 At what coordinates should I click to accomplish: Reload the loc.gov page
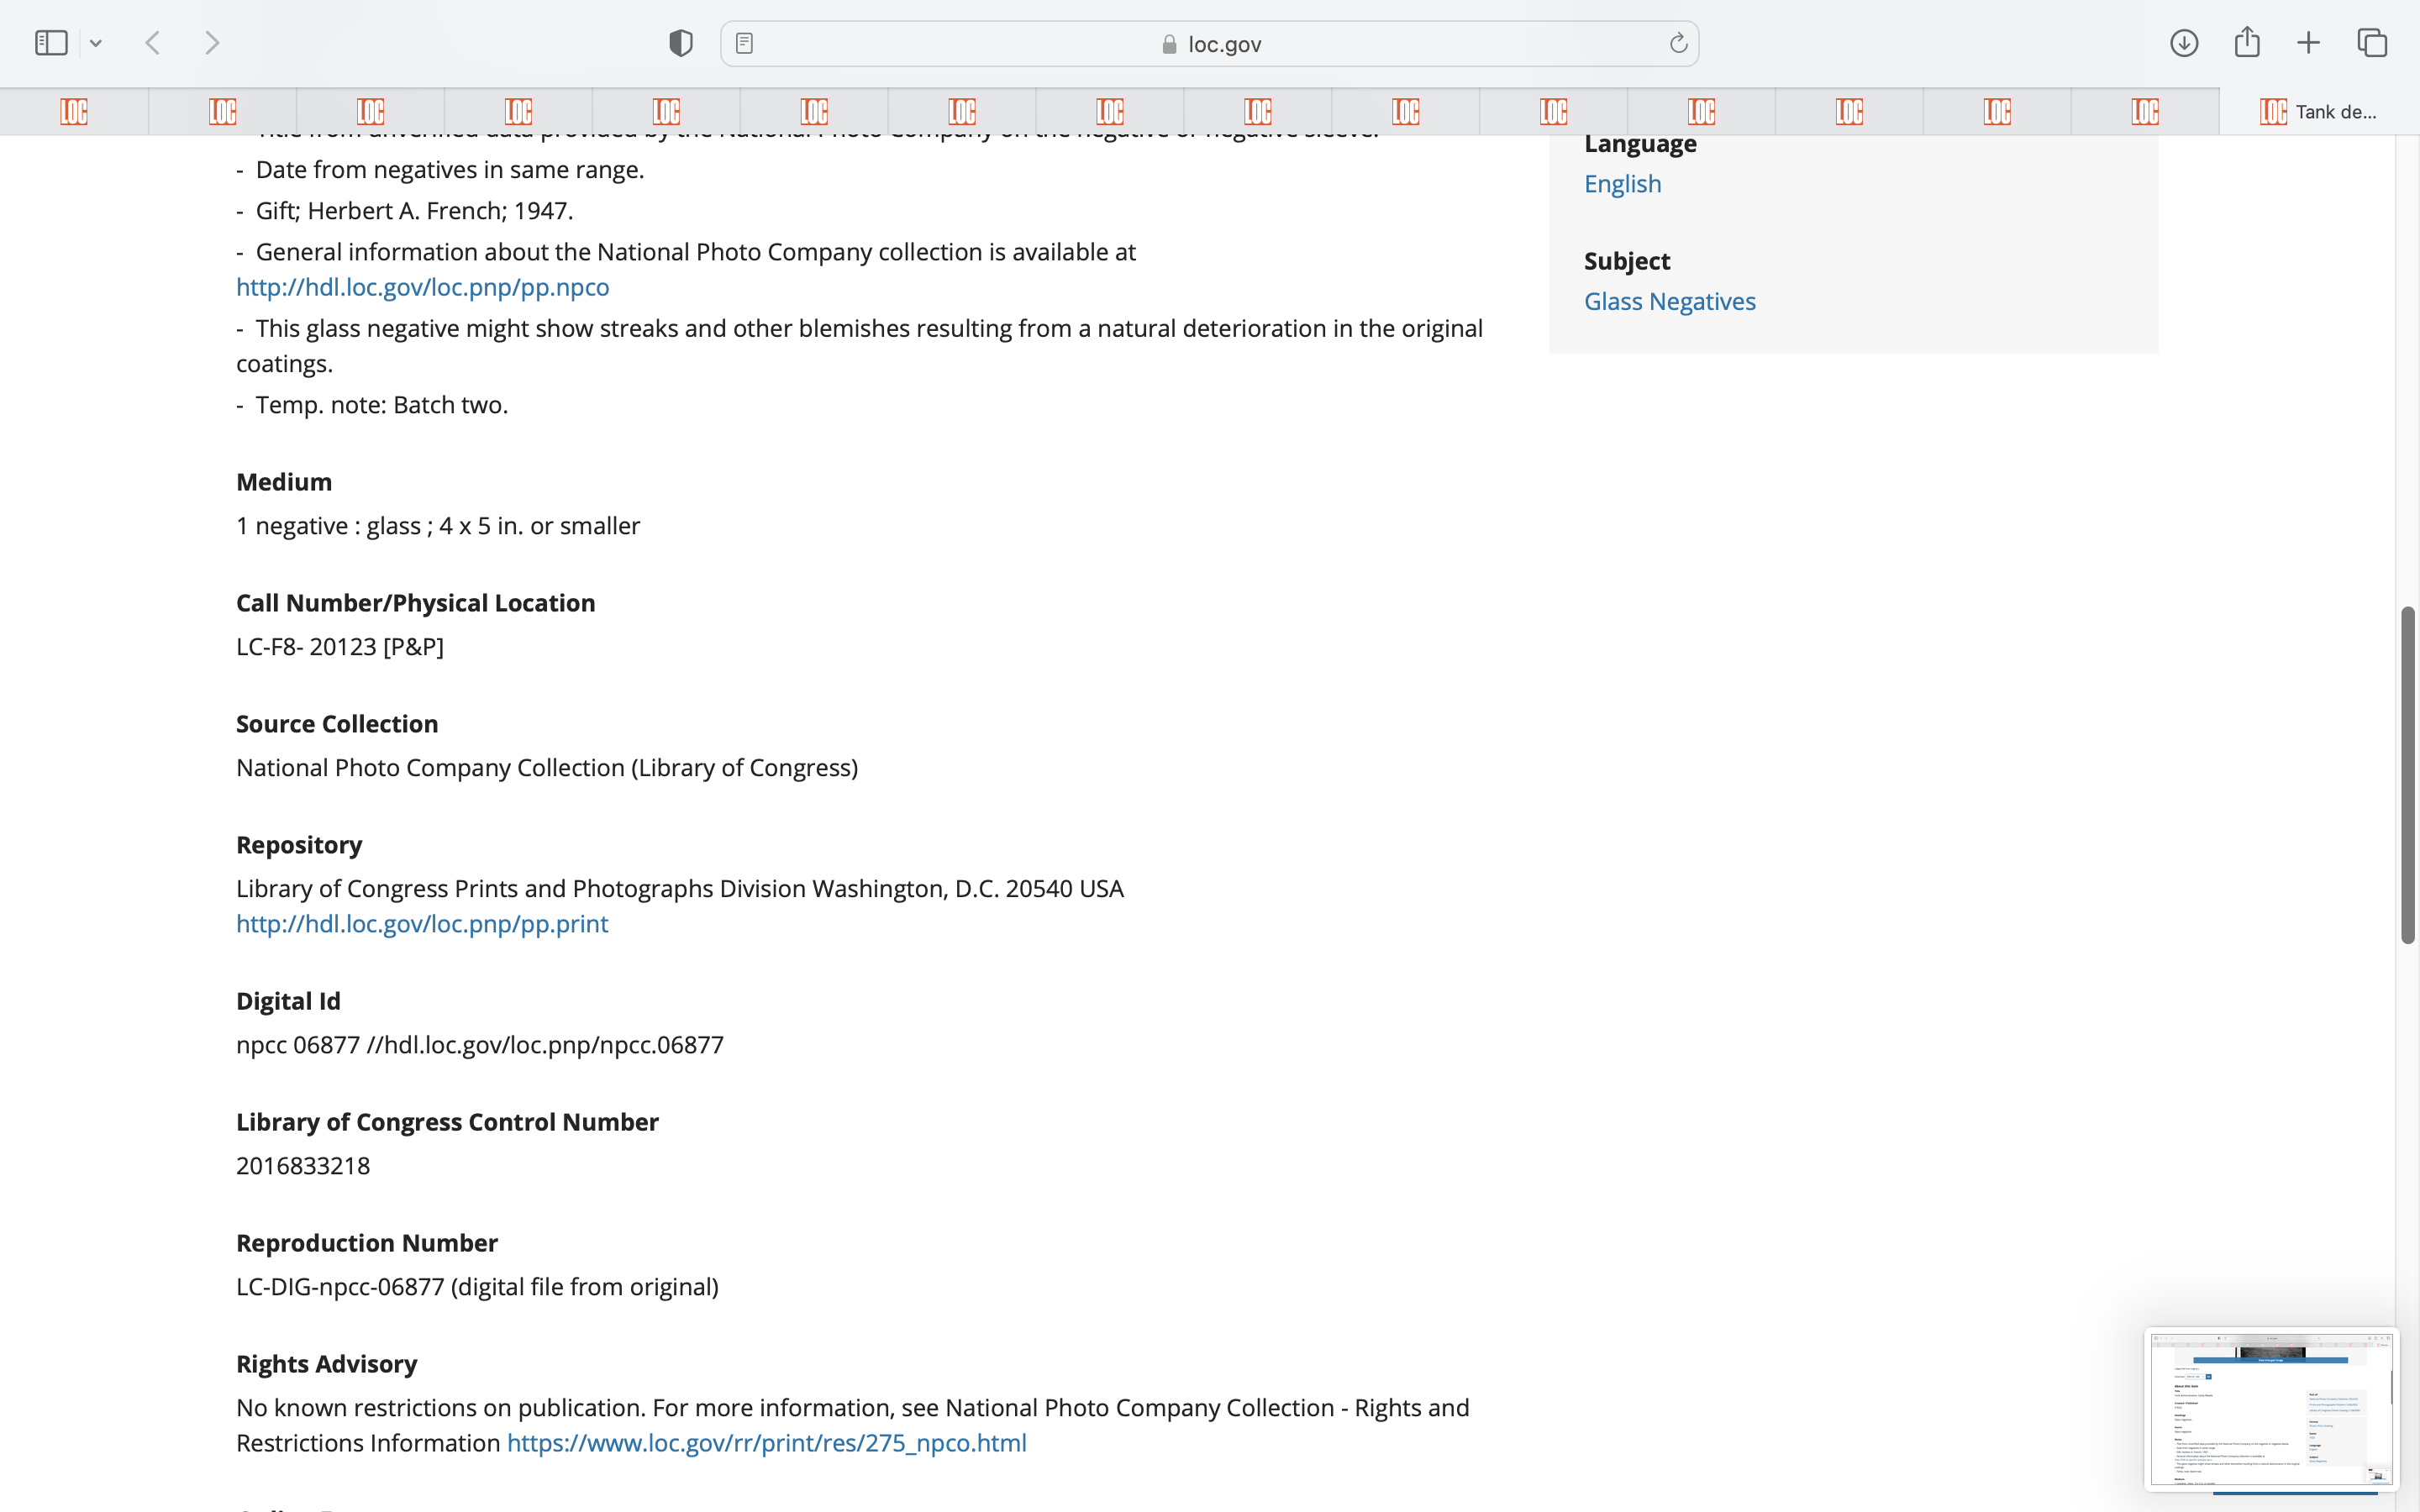[x=1678, y=43]
